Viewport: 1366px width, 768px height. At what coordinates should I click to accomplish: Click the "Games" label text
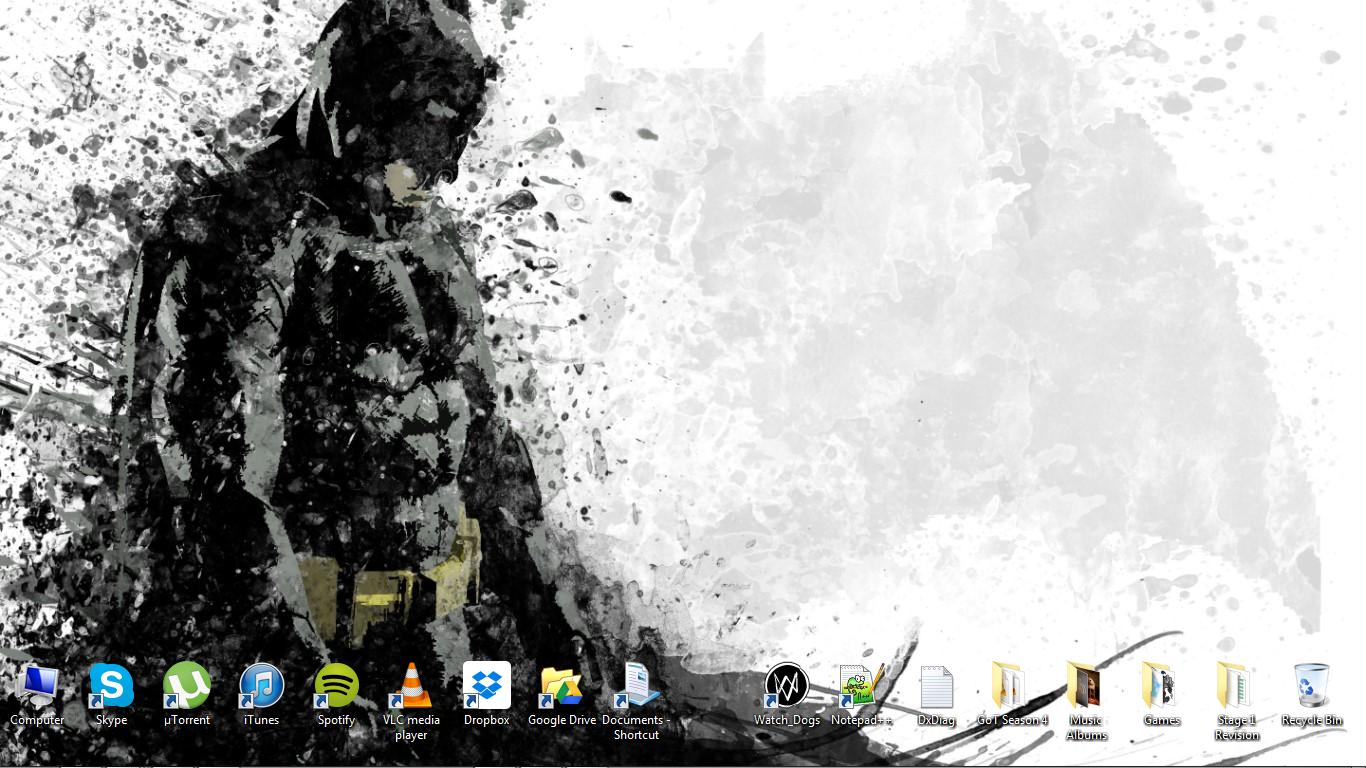[1162, 720]
